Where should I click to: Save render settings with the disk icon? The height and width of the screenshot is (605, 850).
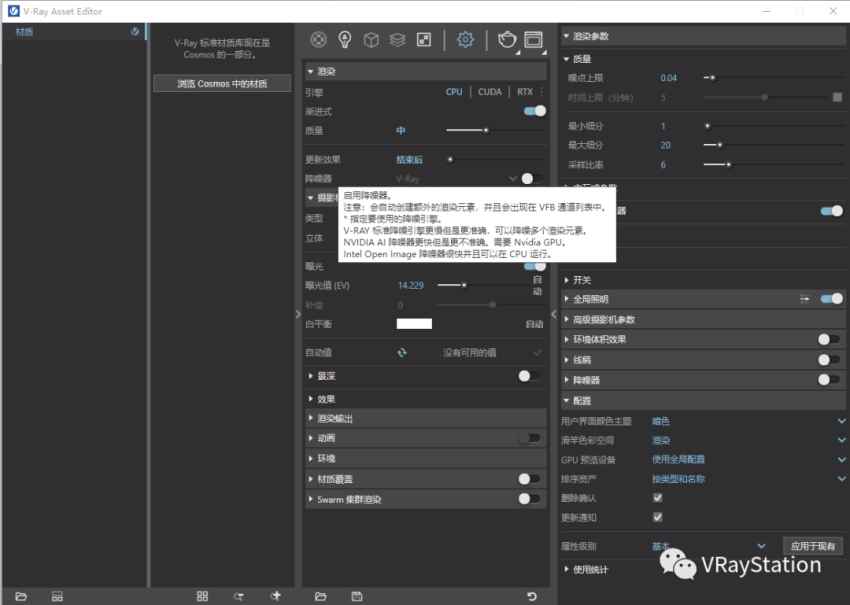357,596
